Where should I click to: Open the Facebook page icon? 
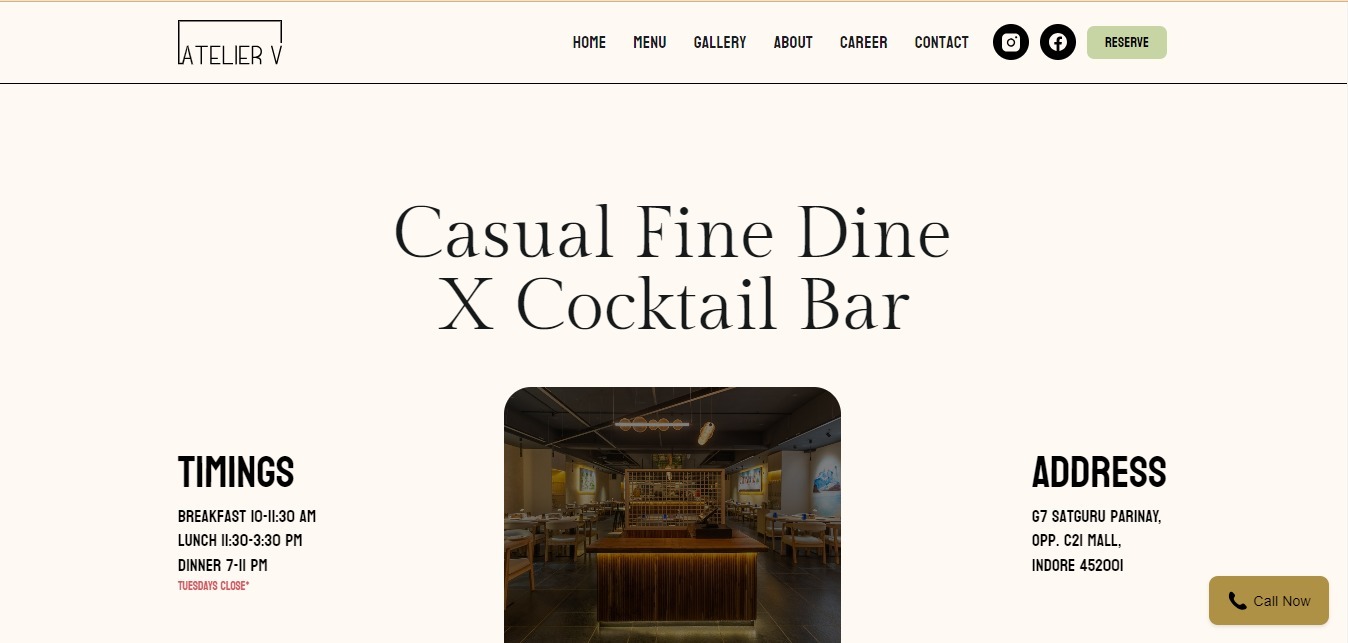[1058, 42]
